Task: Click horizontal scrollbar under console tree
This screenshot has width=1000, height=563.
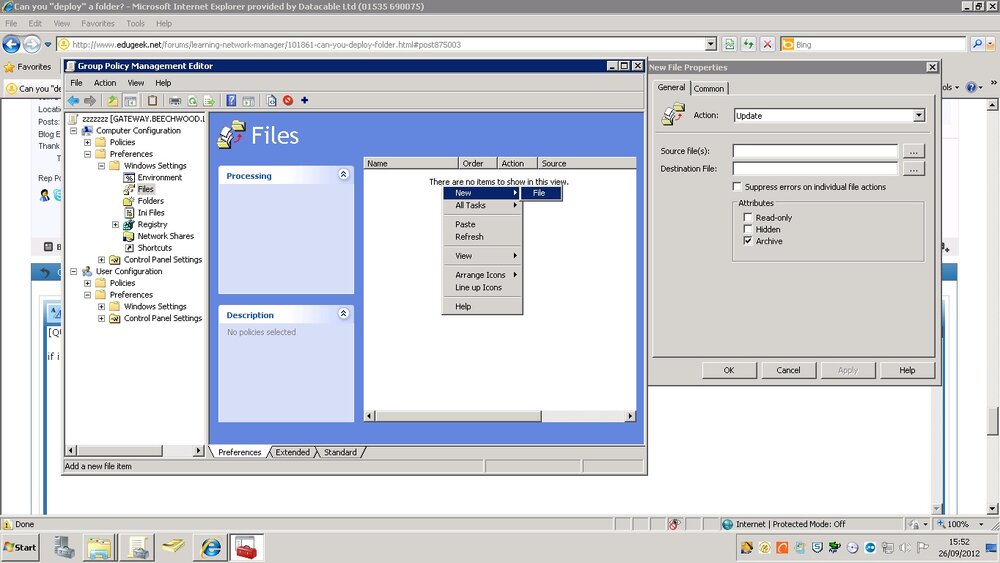Action: click(119, 450)
